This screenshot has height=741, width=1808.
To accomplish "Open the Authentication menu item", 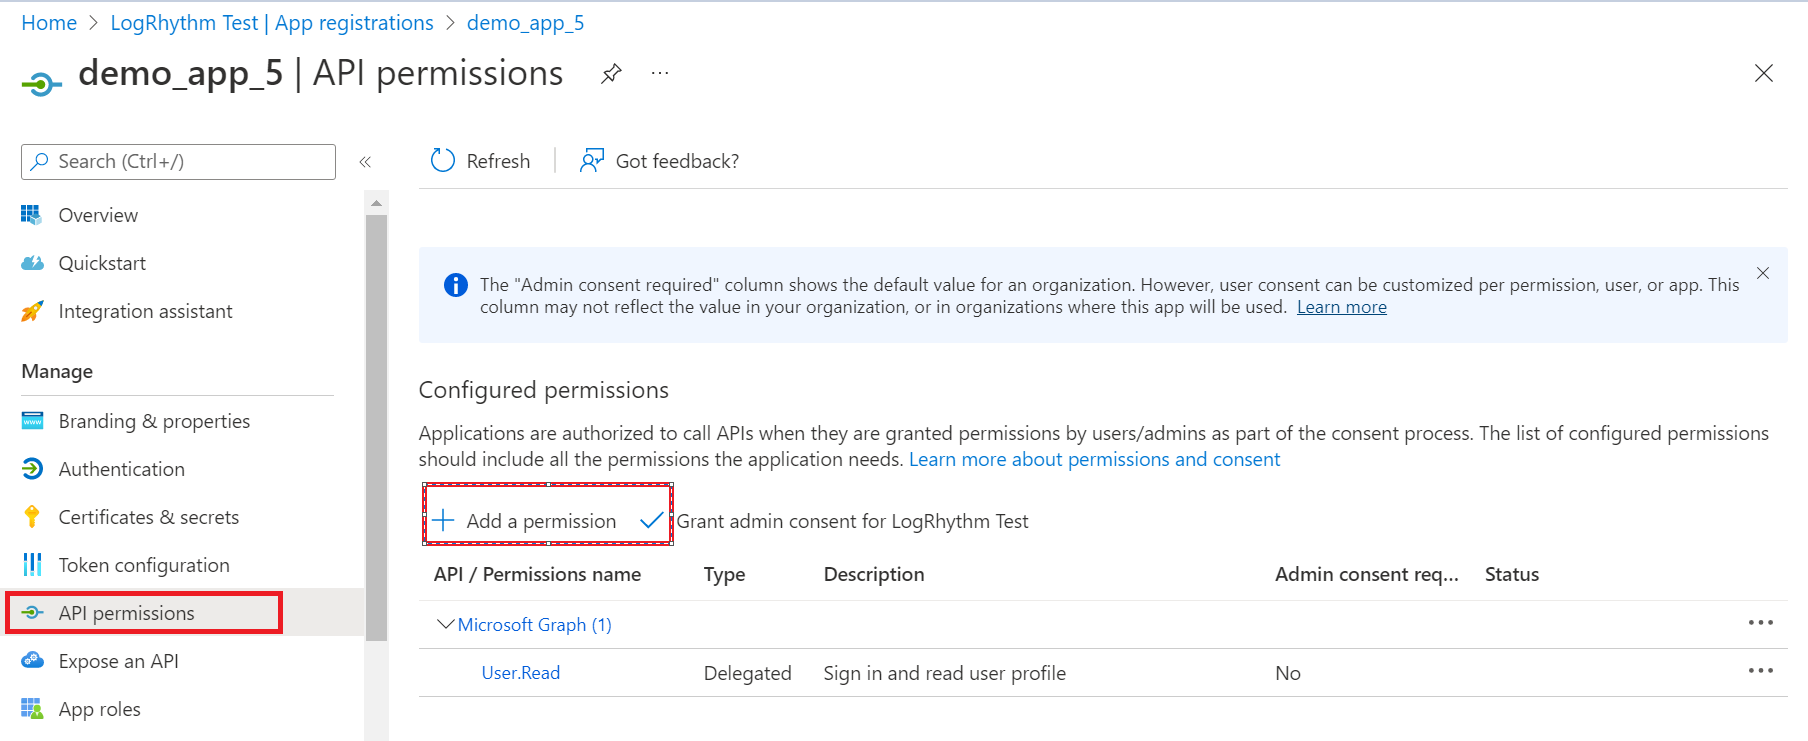I will [121, 469].
